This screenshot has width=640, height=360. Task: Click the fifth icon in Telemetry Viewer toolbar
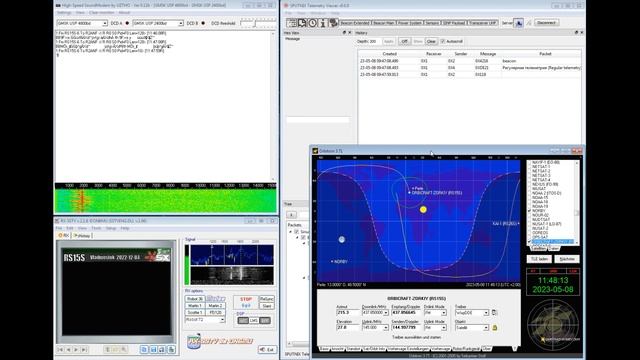click(x=333, y=23)
